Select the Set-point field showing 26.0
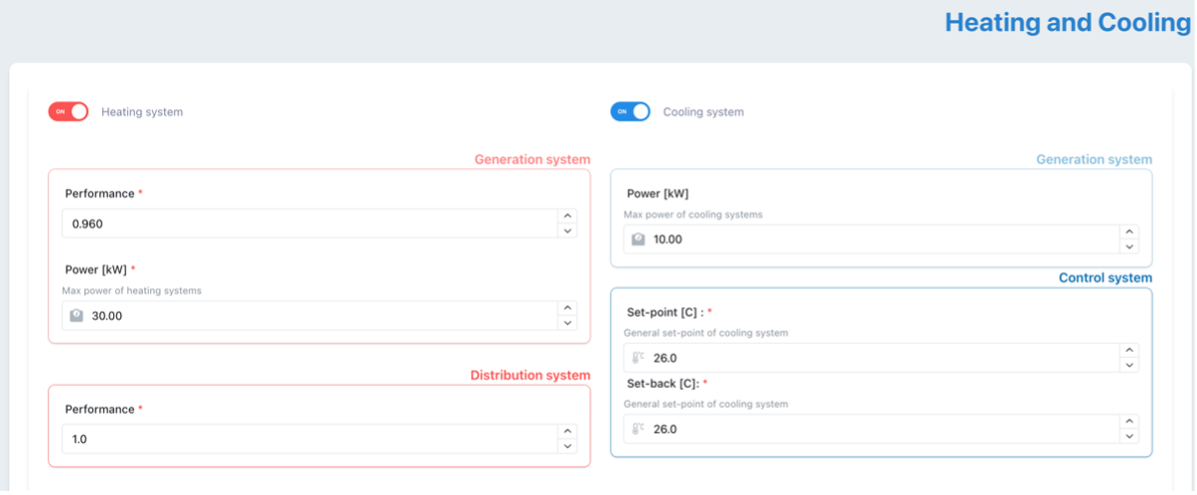Image resolution: width=1197 pixels, height=495 pixels. (870, 358)
